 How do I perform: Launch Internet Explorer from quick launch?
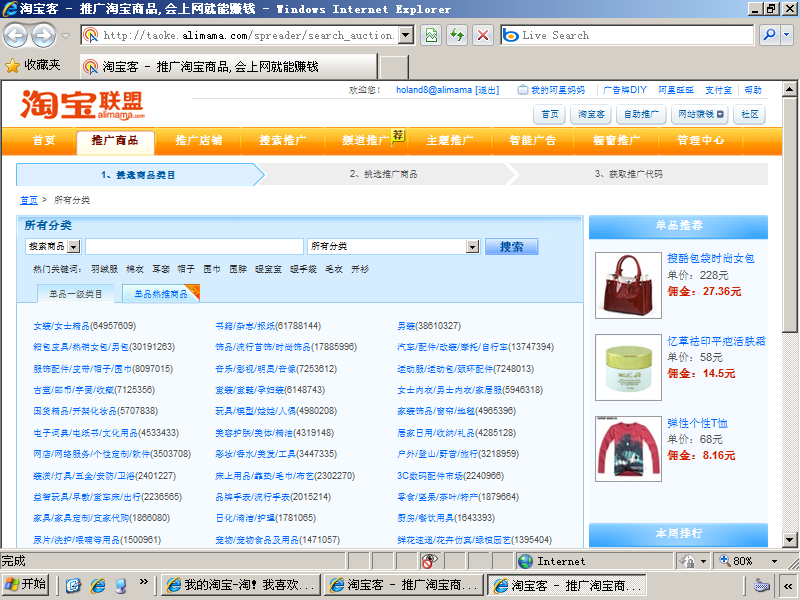click(97, 585)
